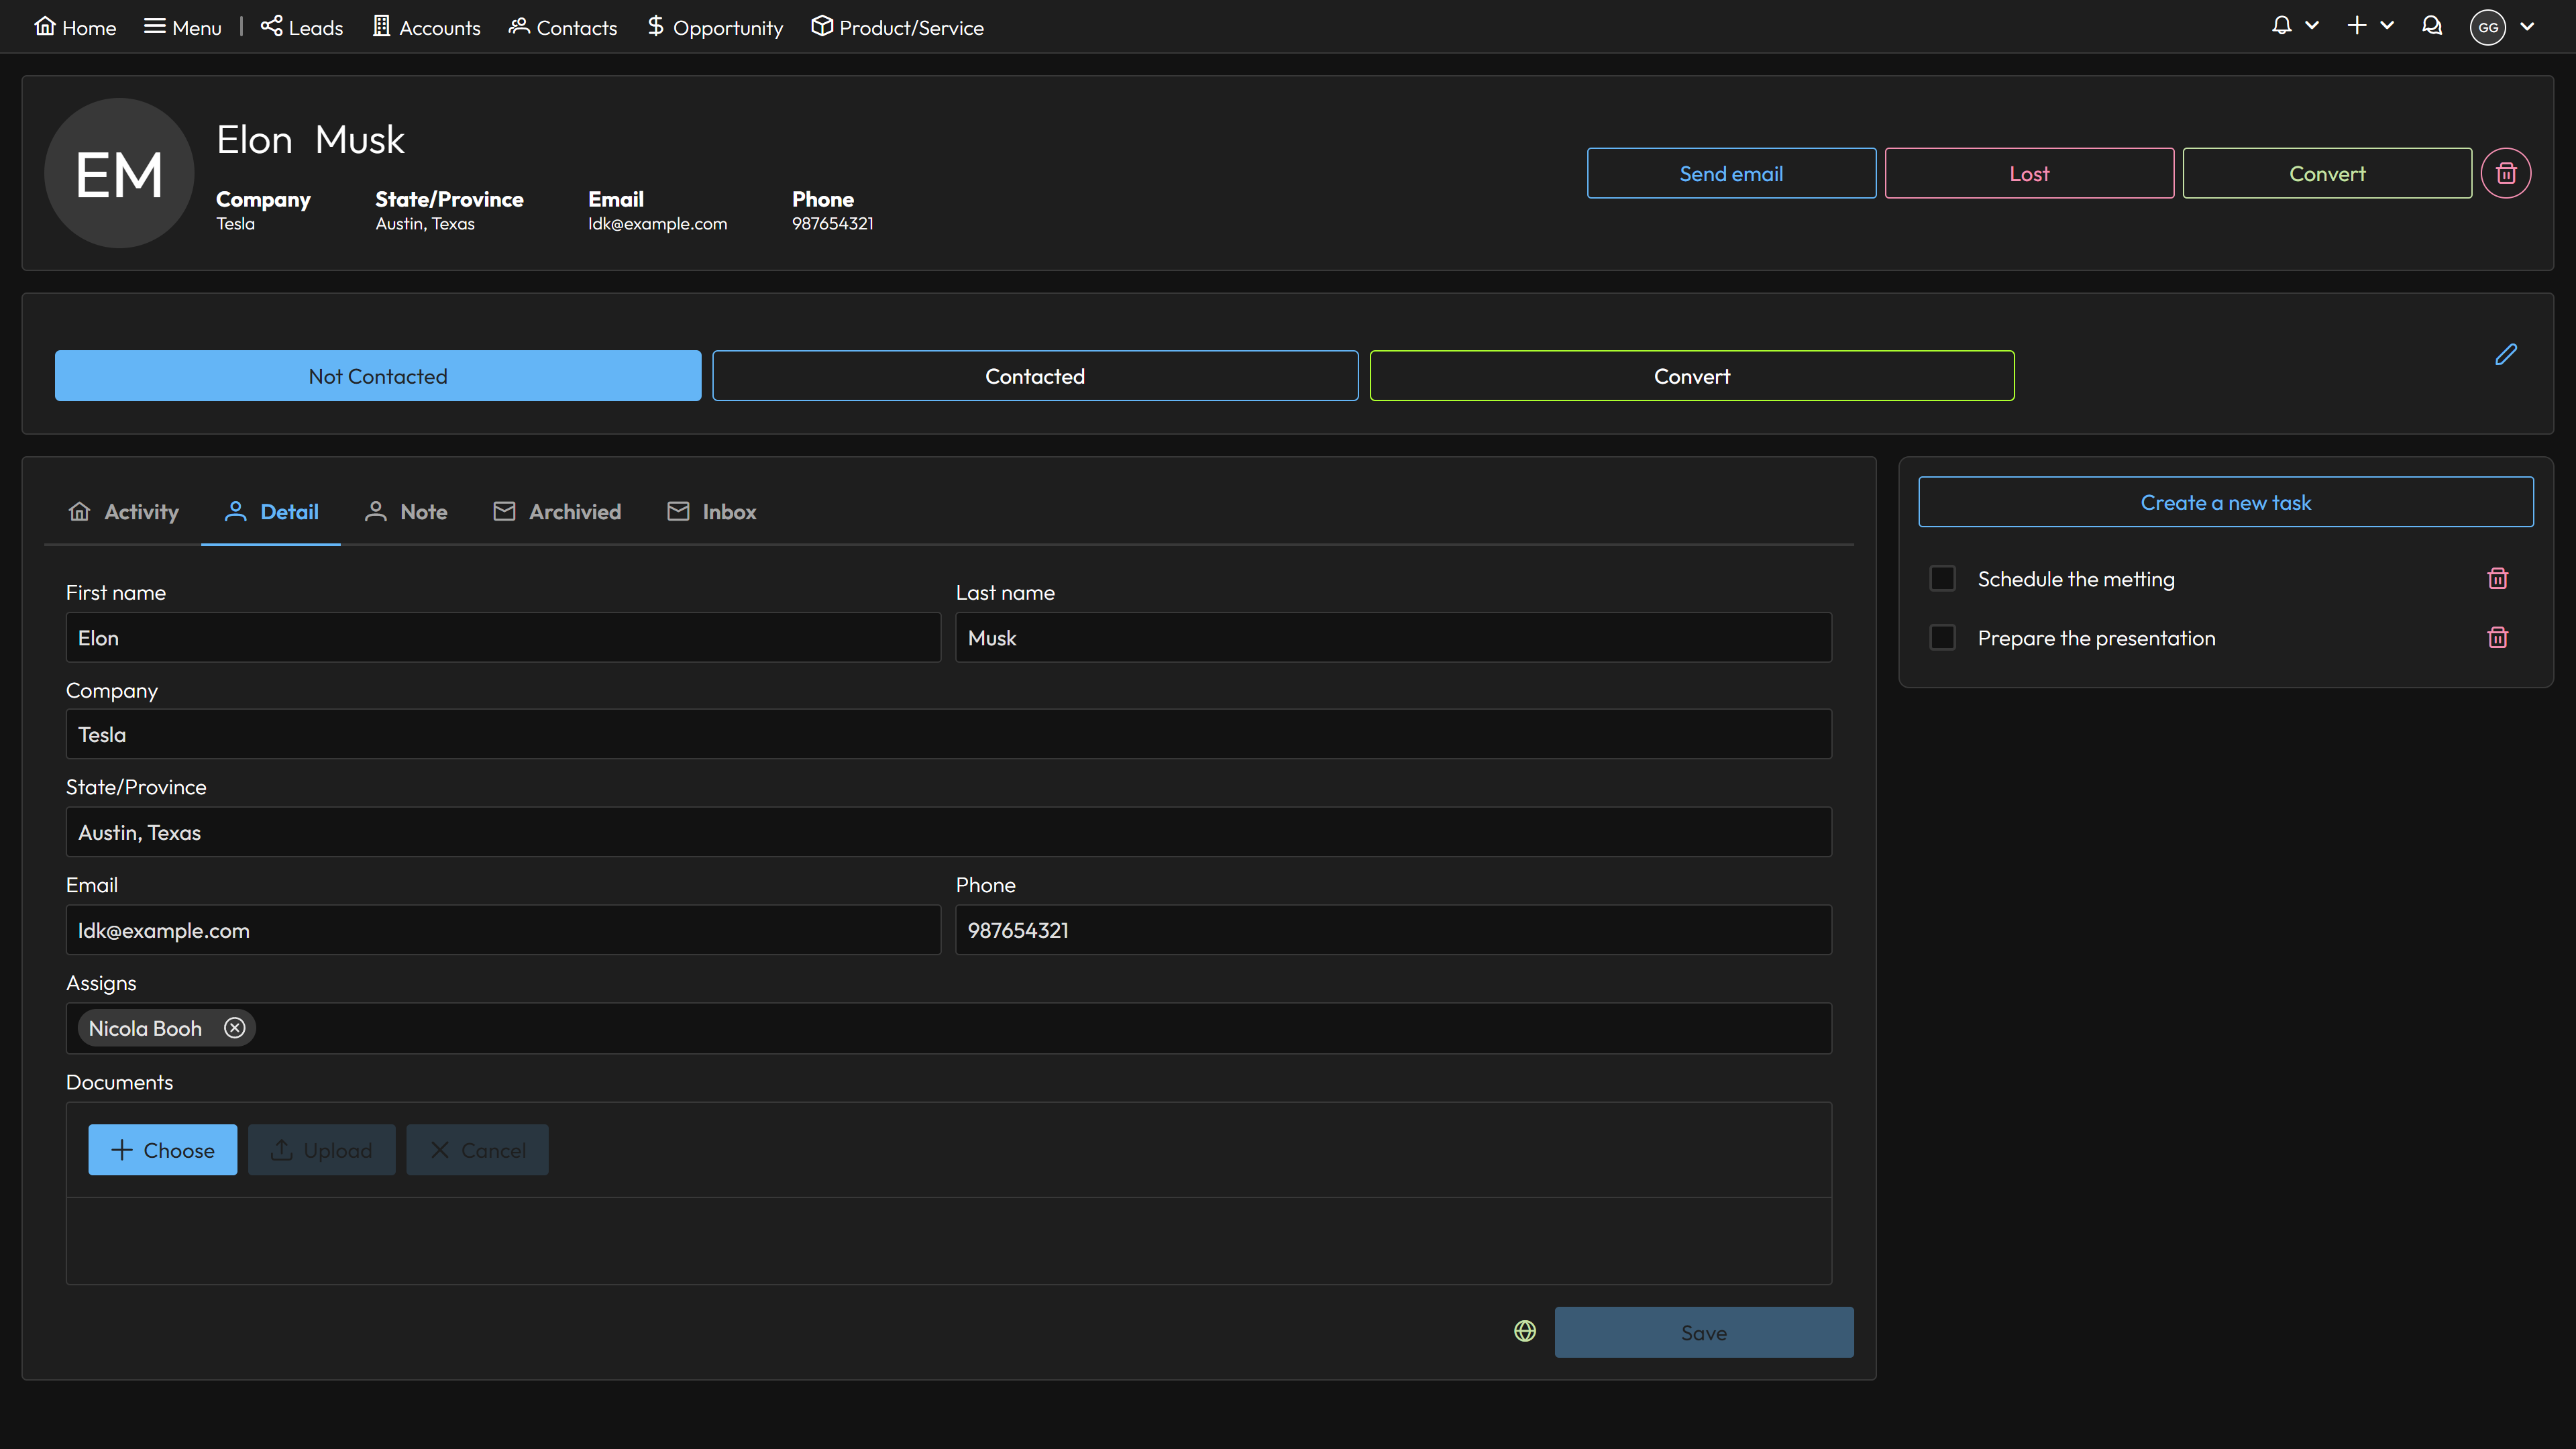The height and width of the screenshot is (1449, 2576).
Task: Expand the notifications dropdown chevron
Action: click(x=2312, y=26)
